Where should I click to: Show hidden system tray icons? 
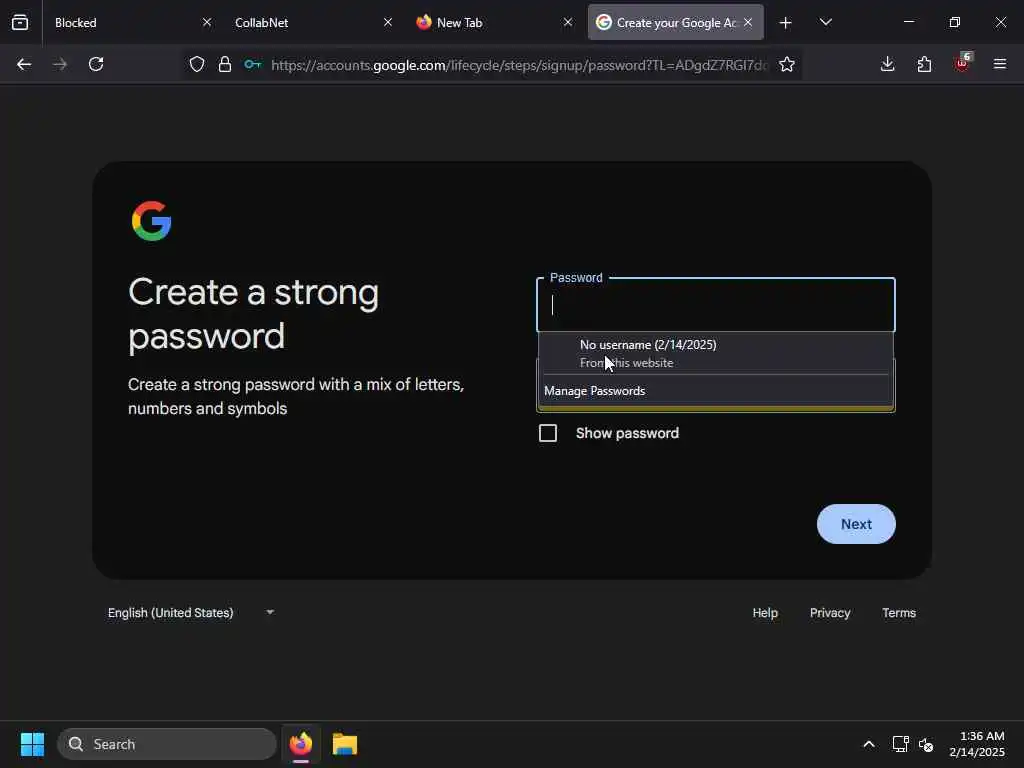click(869, 744)
